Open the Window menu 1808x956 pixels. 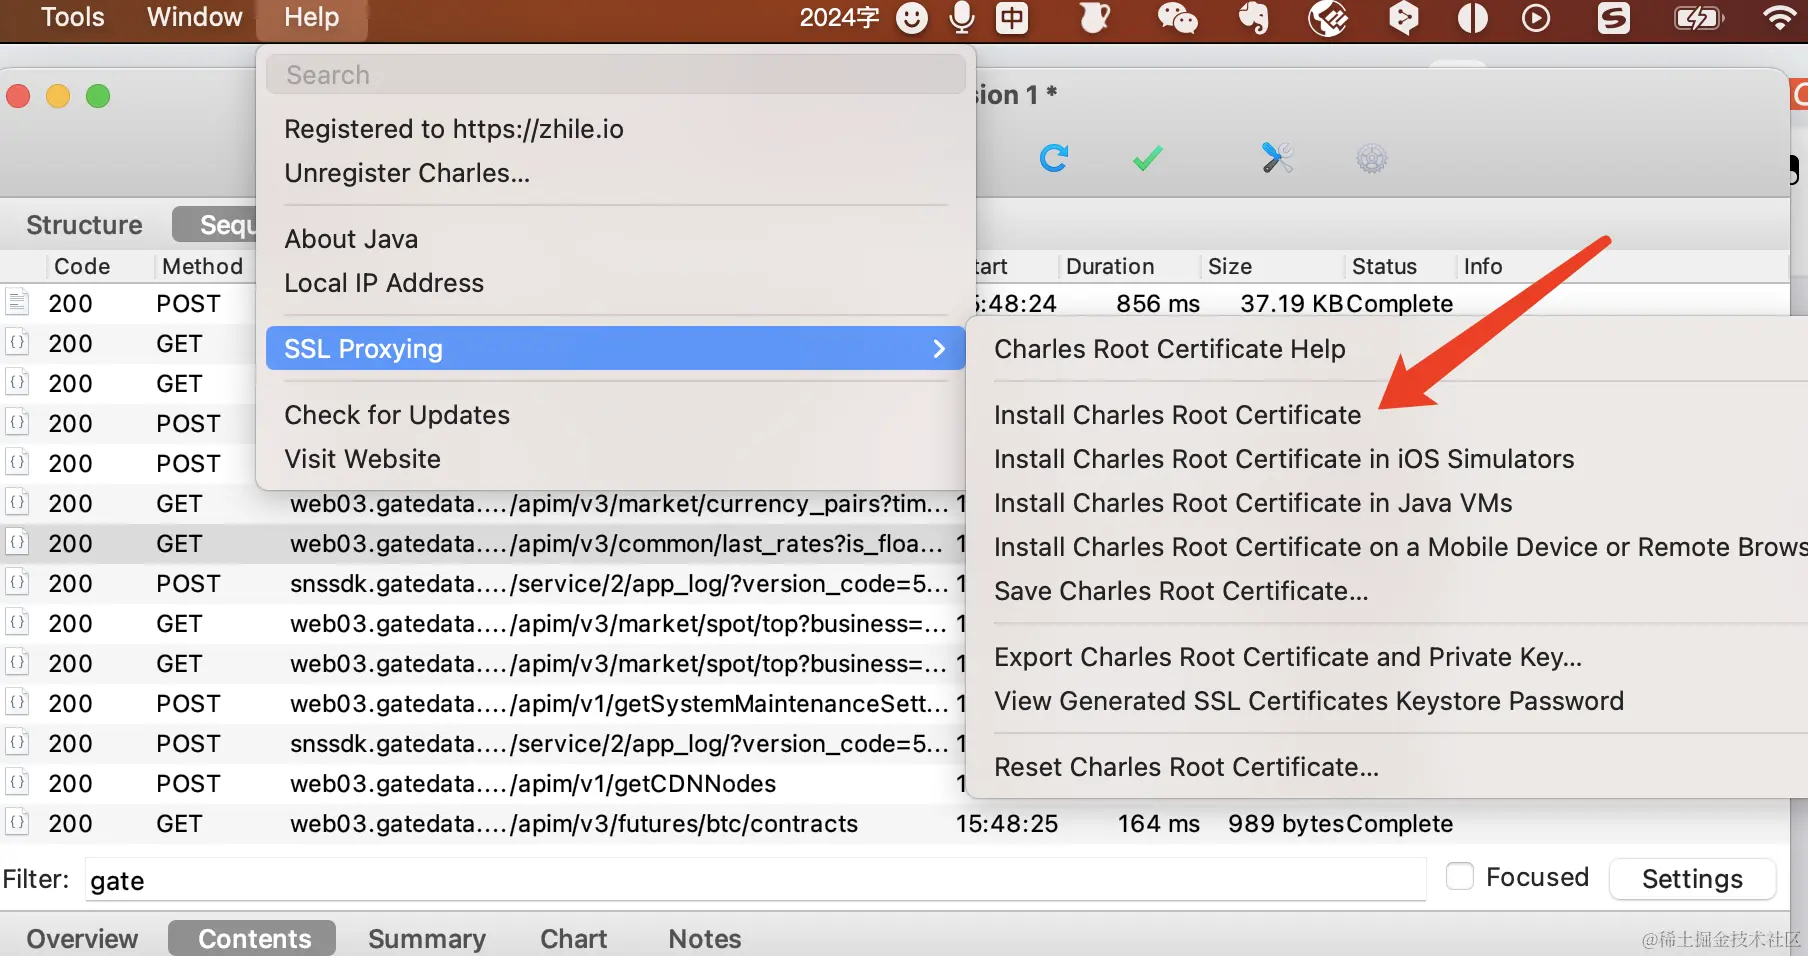tap(194, 17)
